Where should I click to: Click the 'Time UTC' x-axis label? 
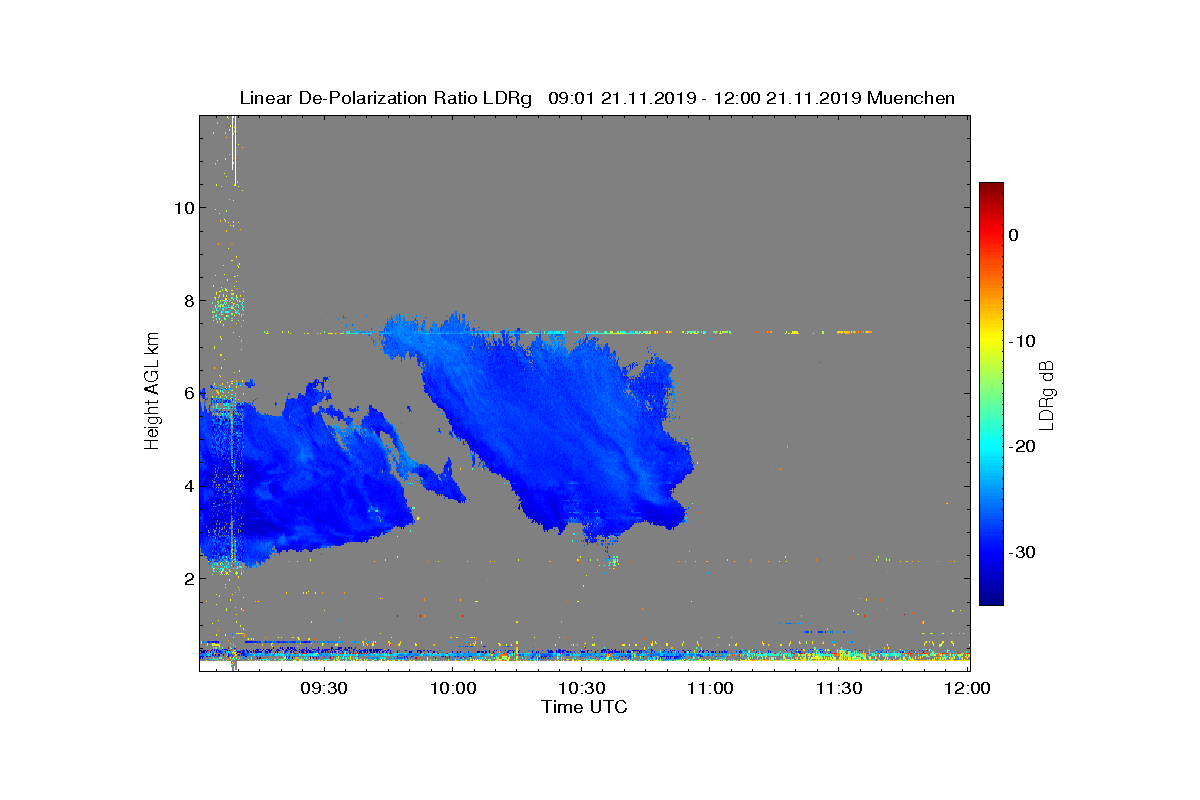click(x=585, y=707)
